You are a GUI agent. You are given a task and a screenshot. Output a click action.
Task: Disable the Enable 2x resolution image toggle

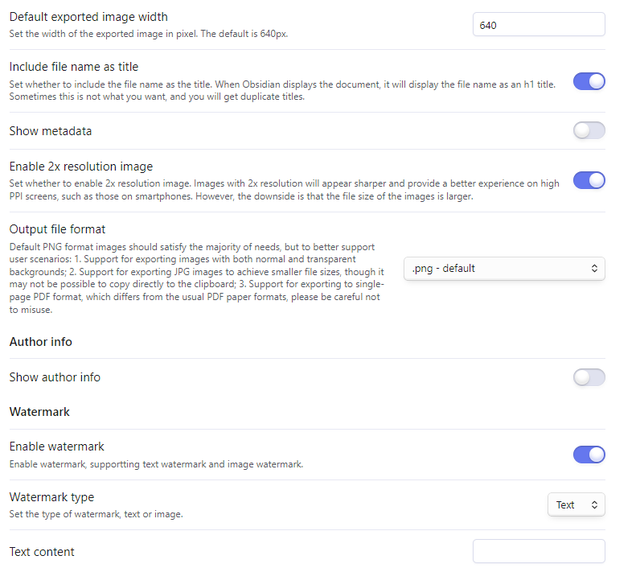(x=589, y=180)
